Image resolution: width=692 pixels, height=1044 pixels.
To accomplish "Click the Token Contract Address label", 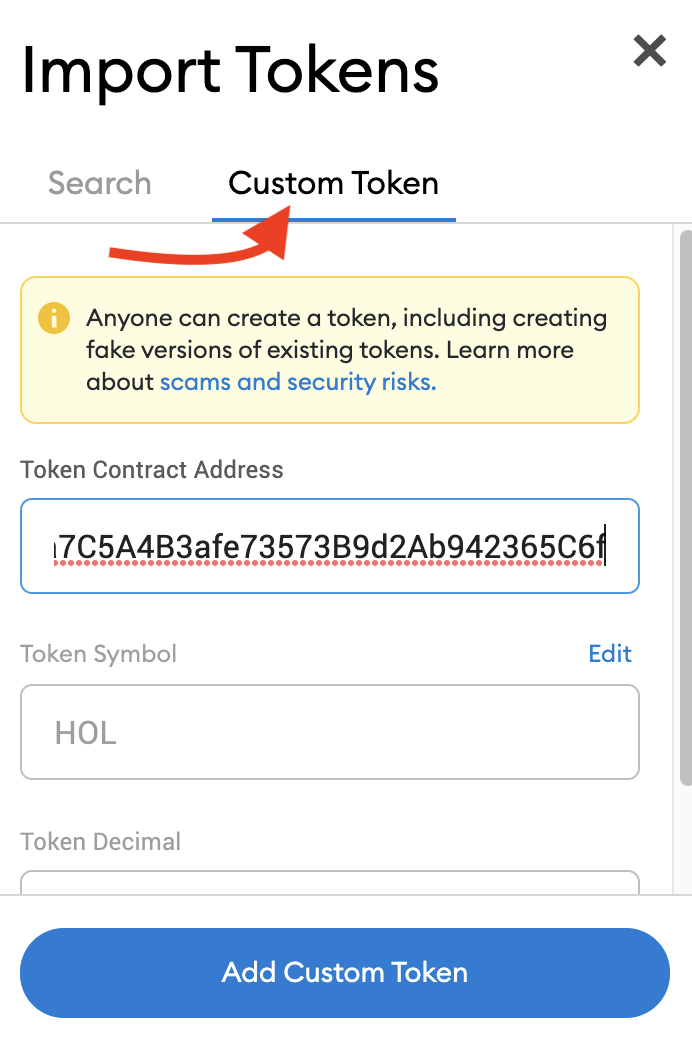I will pyautogui.click(x=152, y=470).
